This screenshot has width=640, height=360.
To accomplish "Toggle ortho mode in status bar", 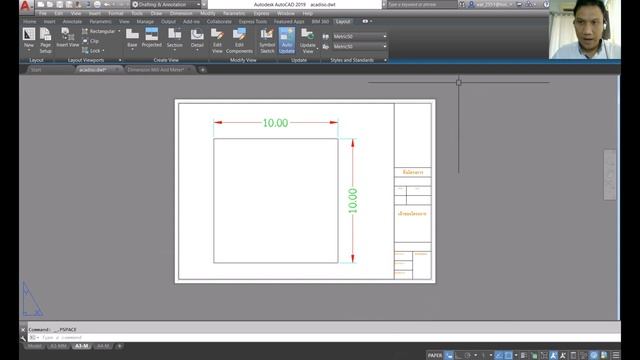I will tap(459, 356).
